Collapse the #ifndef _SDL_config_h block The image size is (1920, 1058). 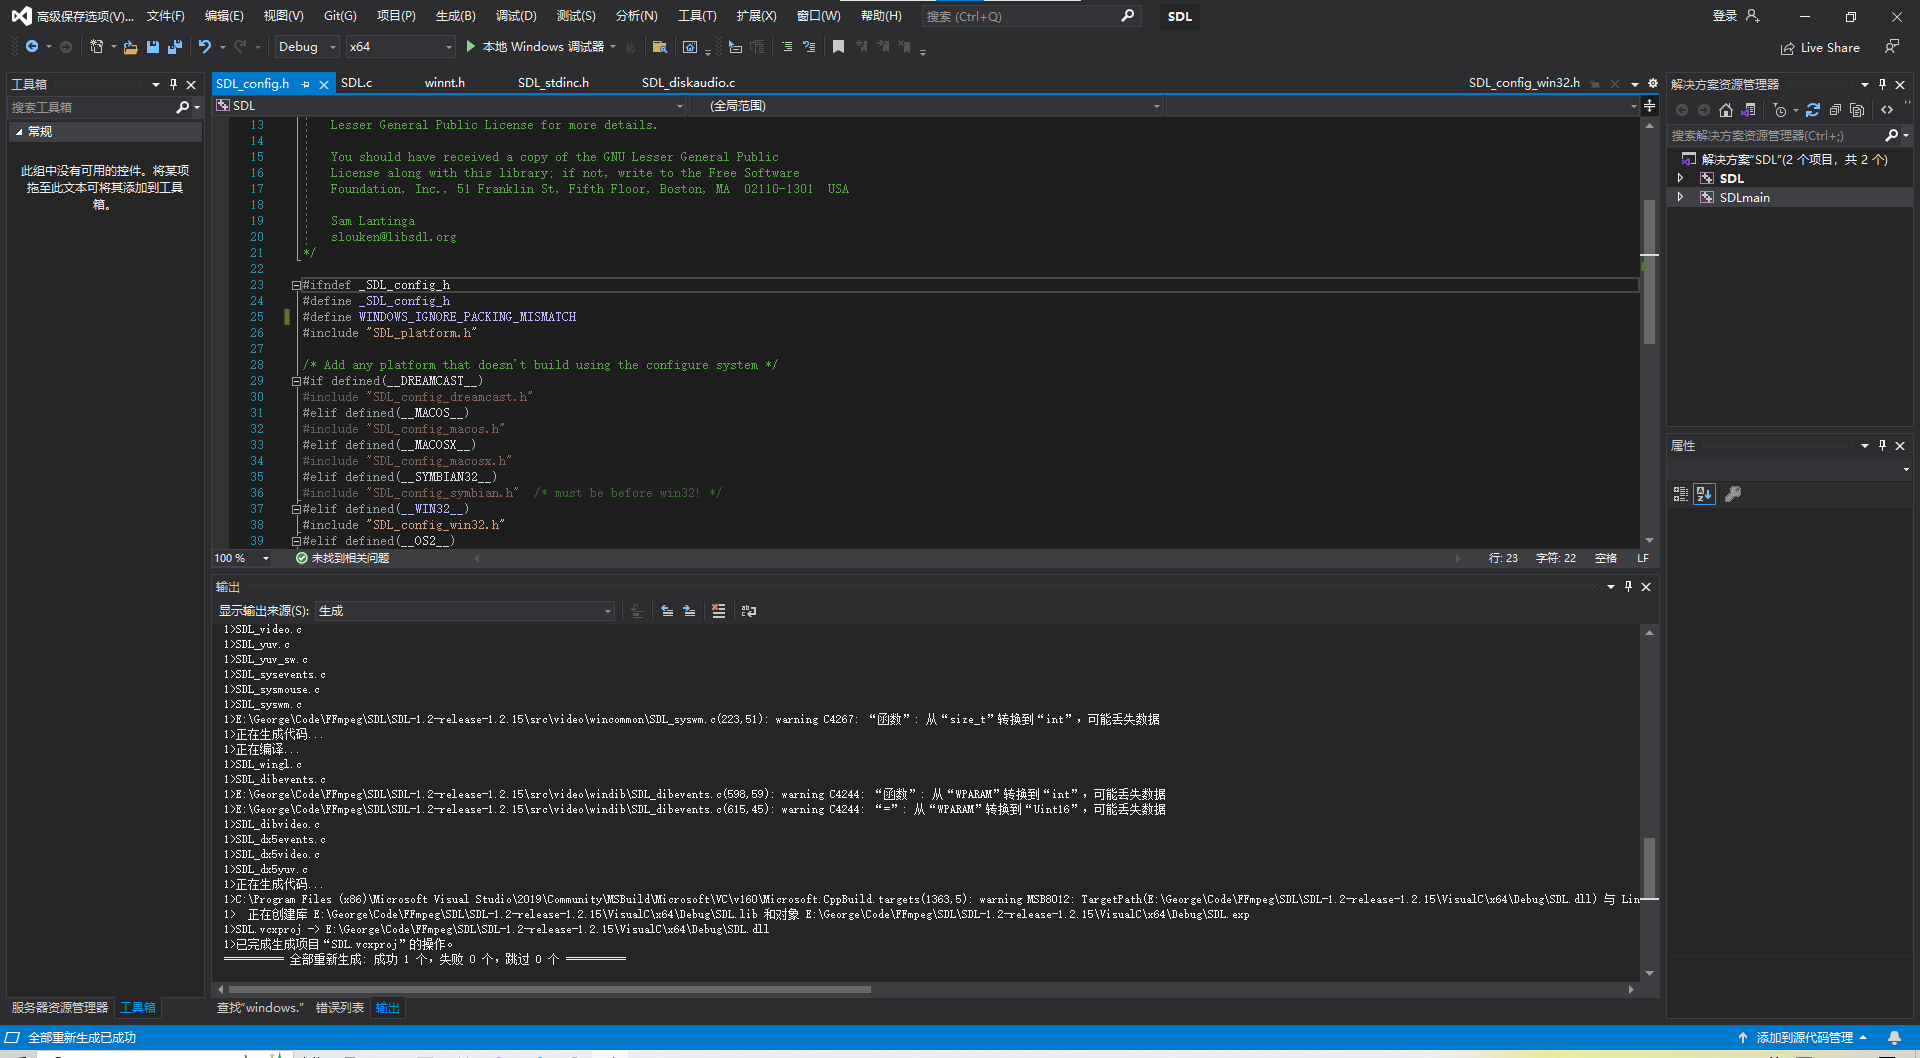coord(296,285)
